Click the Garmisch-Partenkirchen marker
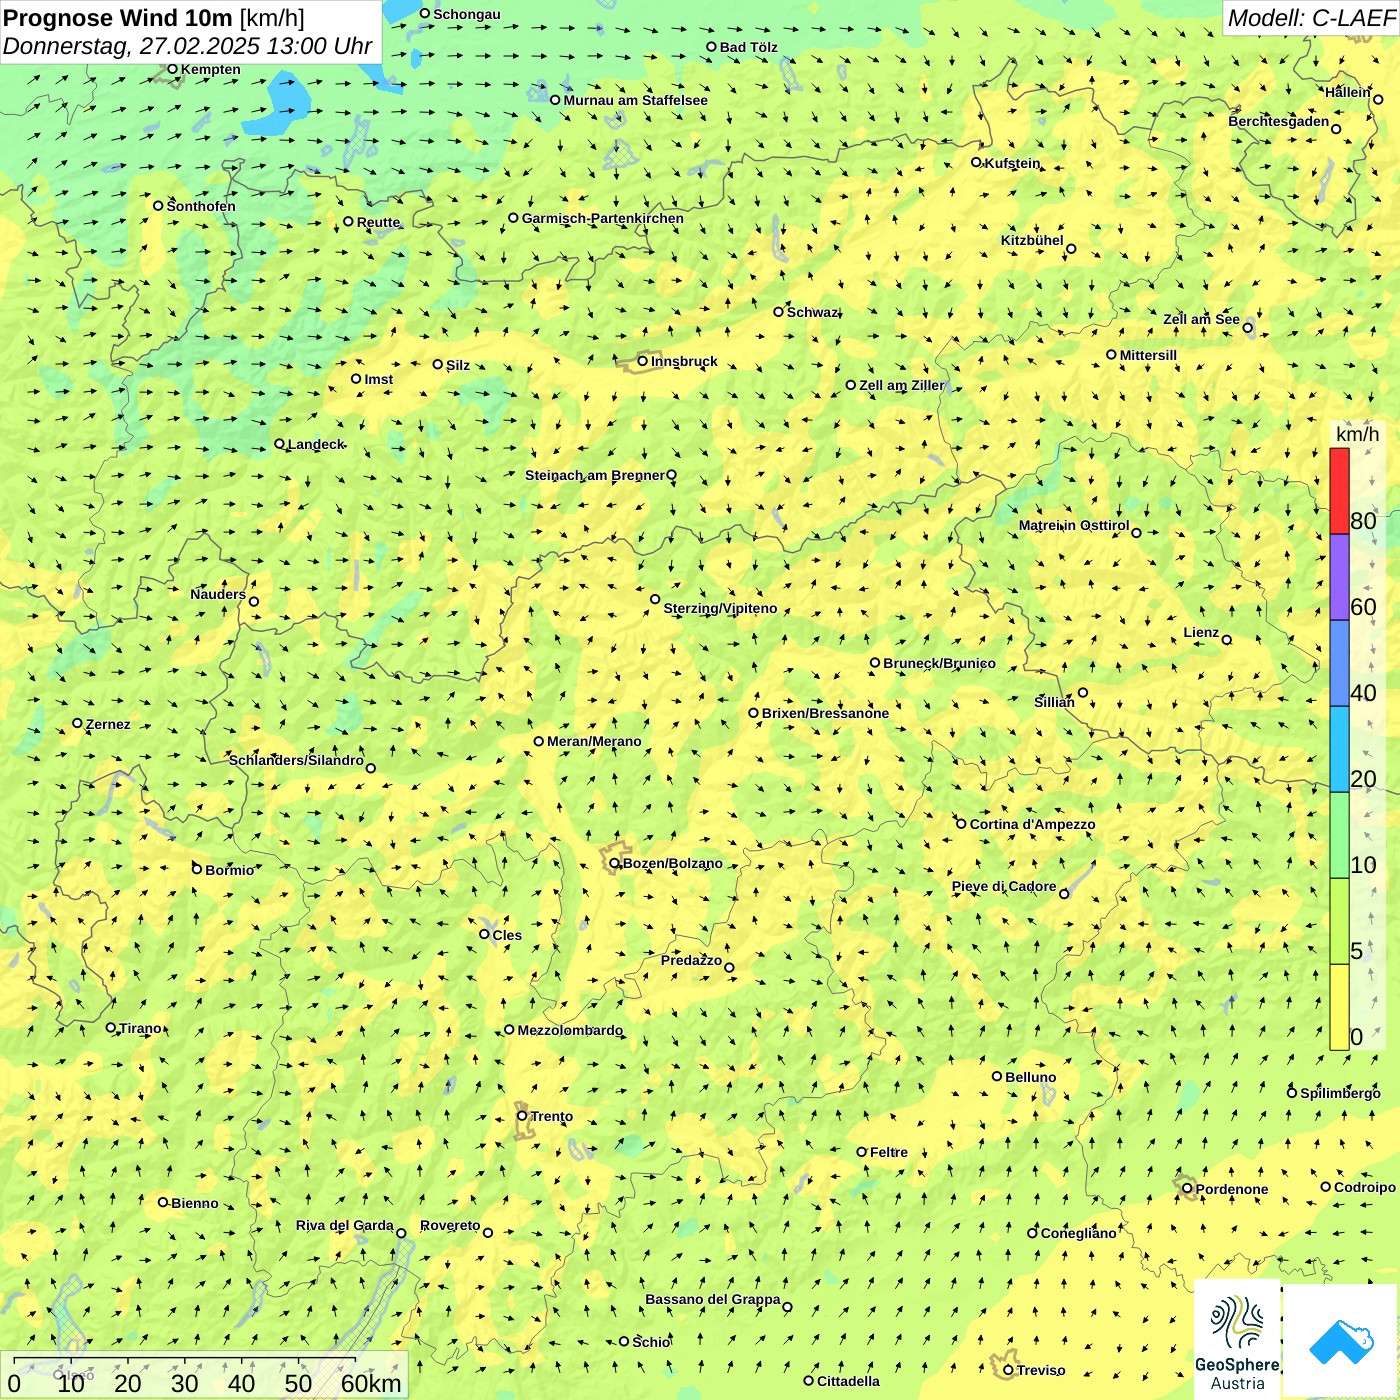 pos(514,218)
